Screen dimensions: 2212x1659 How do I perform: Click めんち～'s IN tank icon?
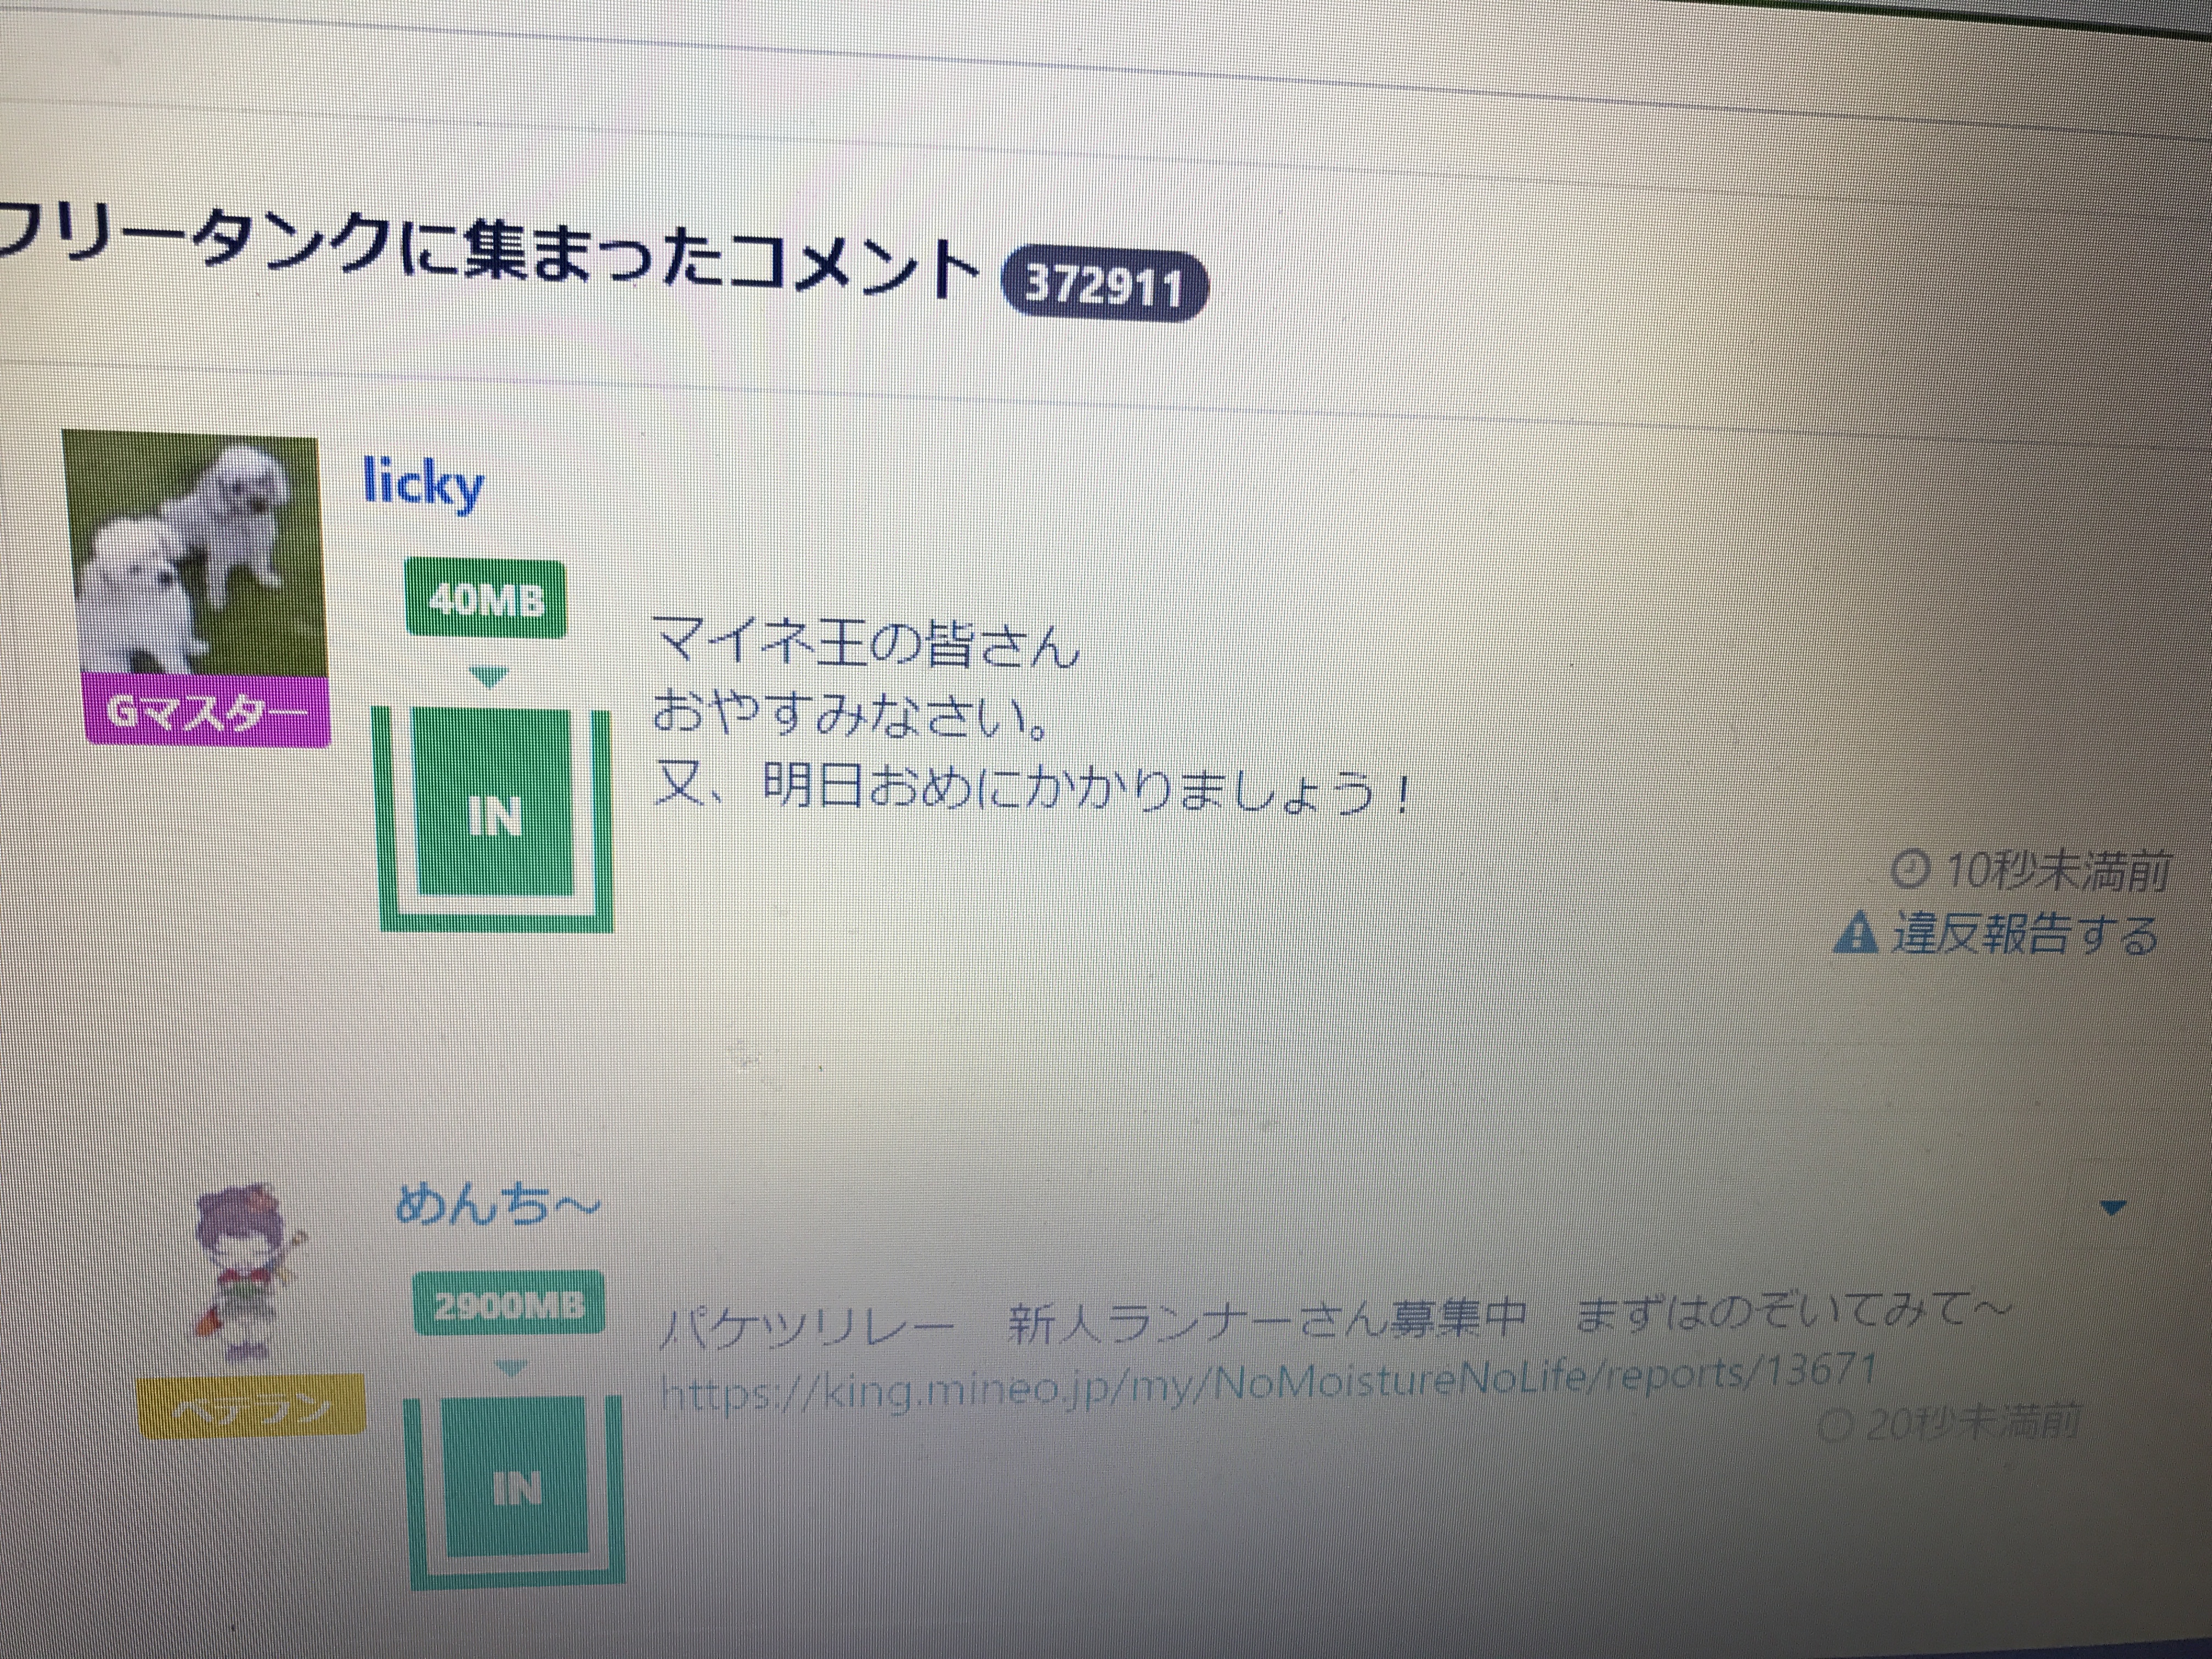pos(516,1490)
